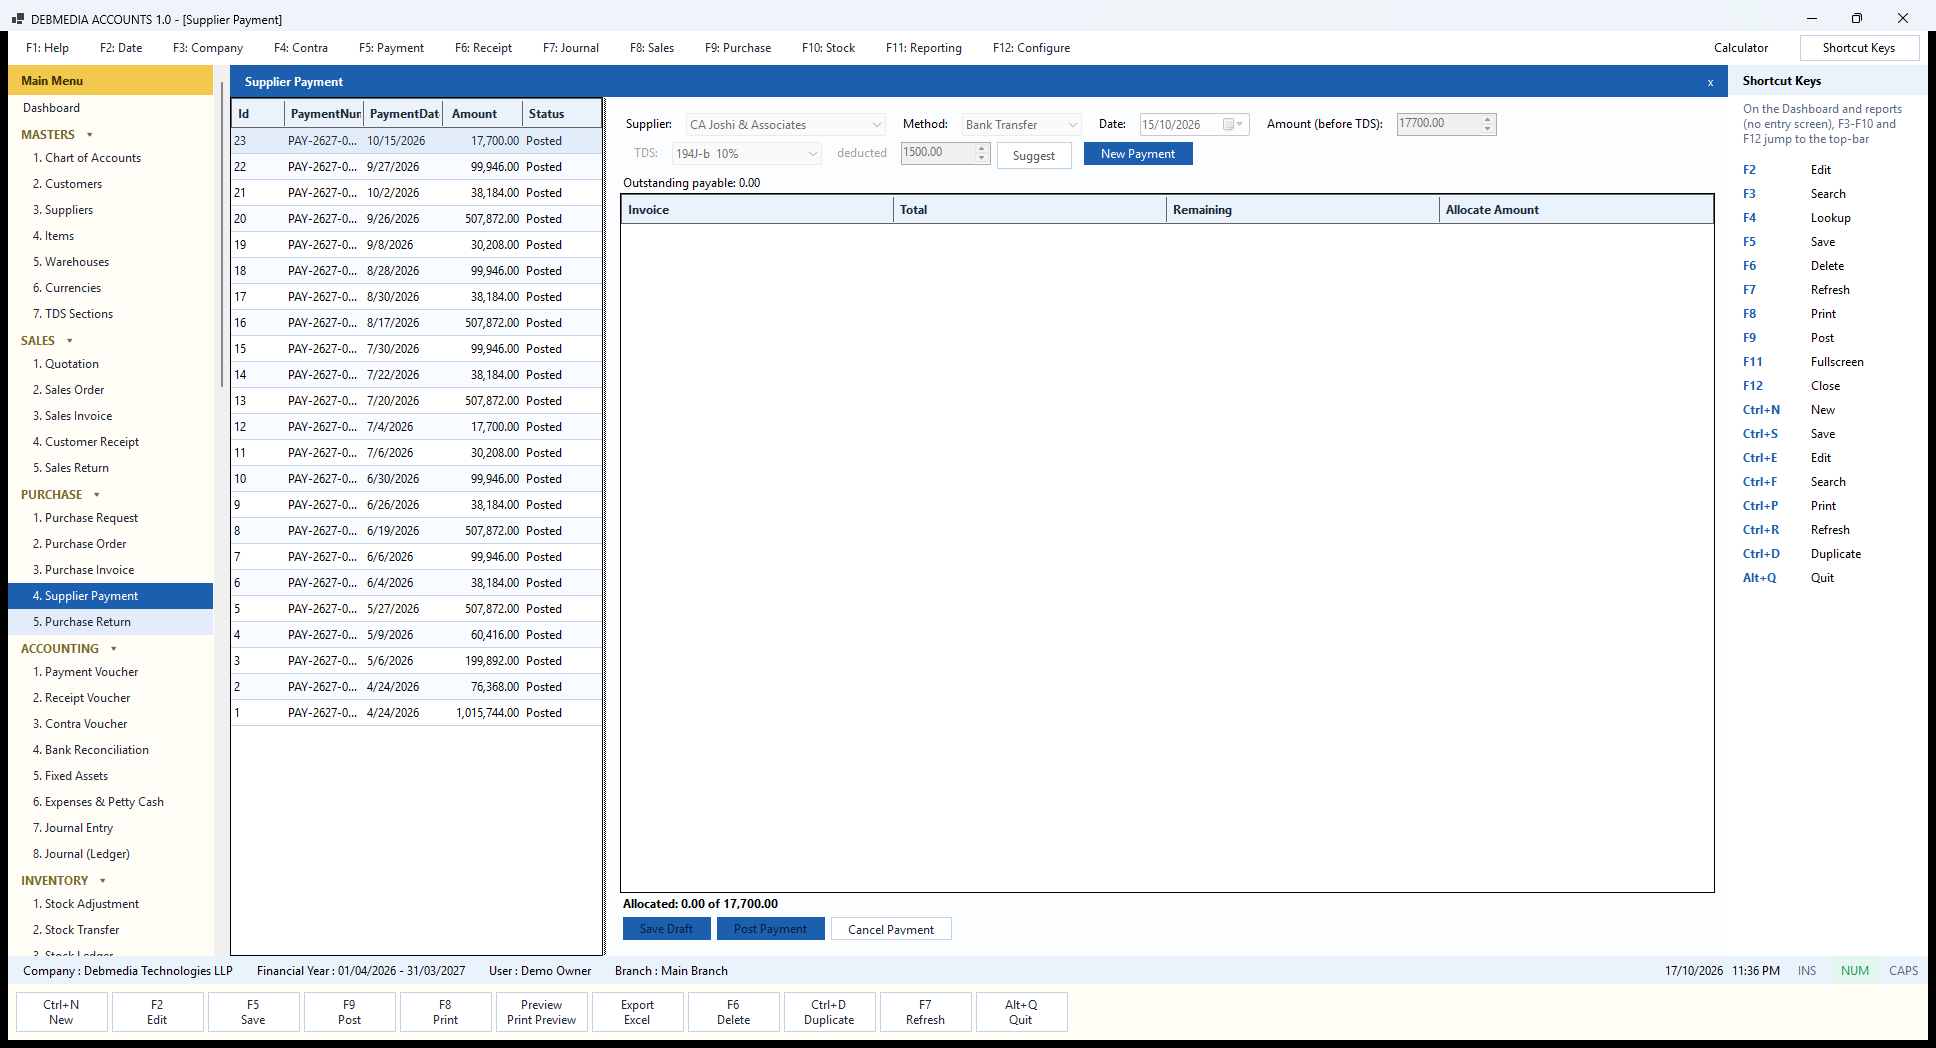Click the Ctrl+D Duplicate bottom button
Viewport: 1936px width, 1048px height.
(x=829, y=1012)
